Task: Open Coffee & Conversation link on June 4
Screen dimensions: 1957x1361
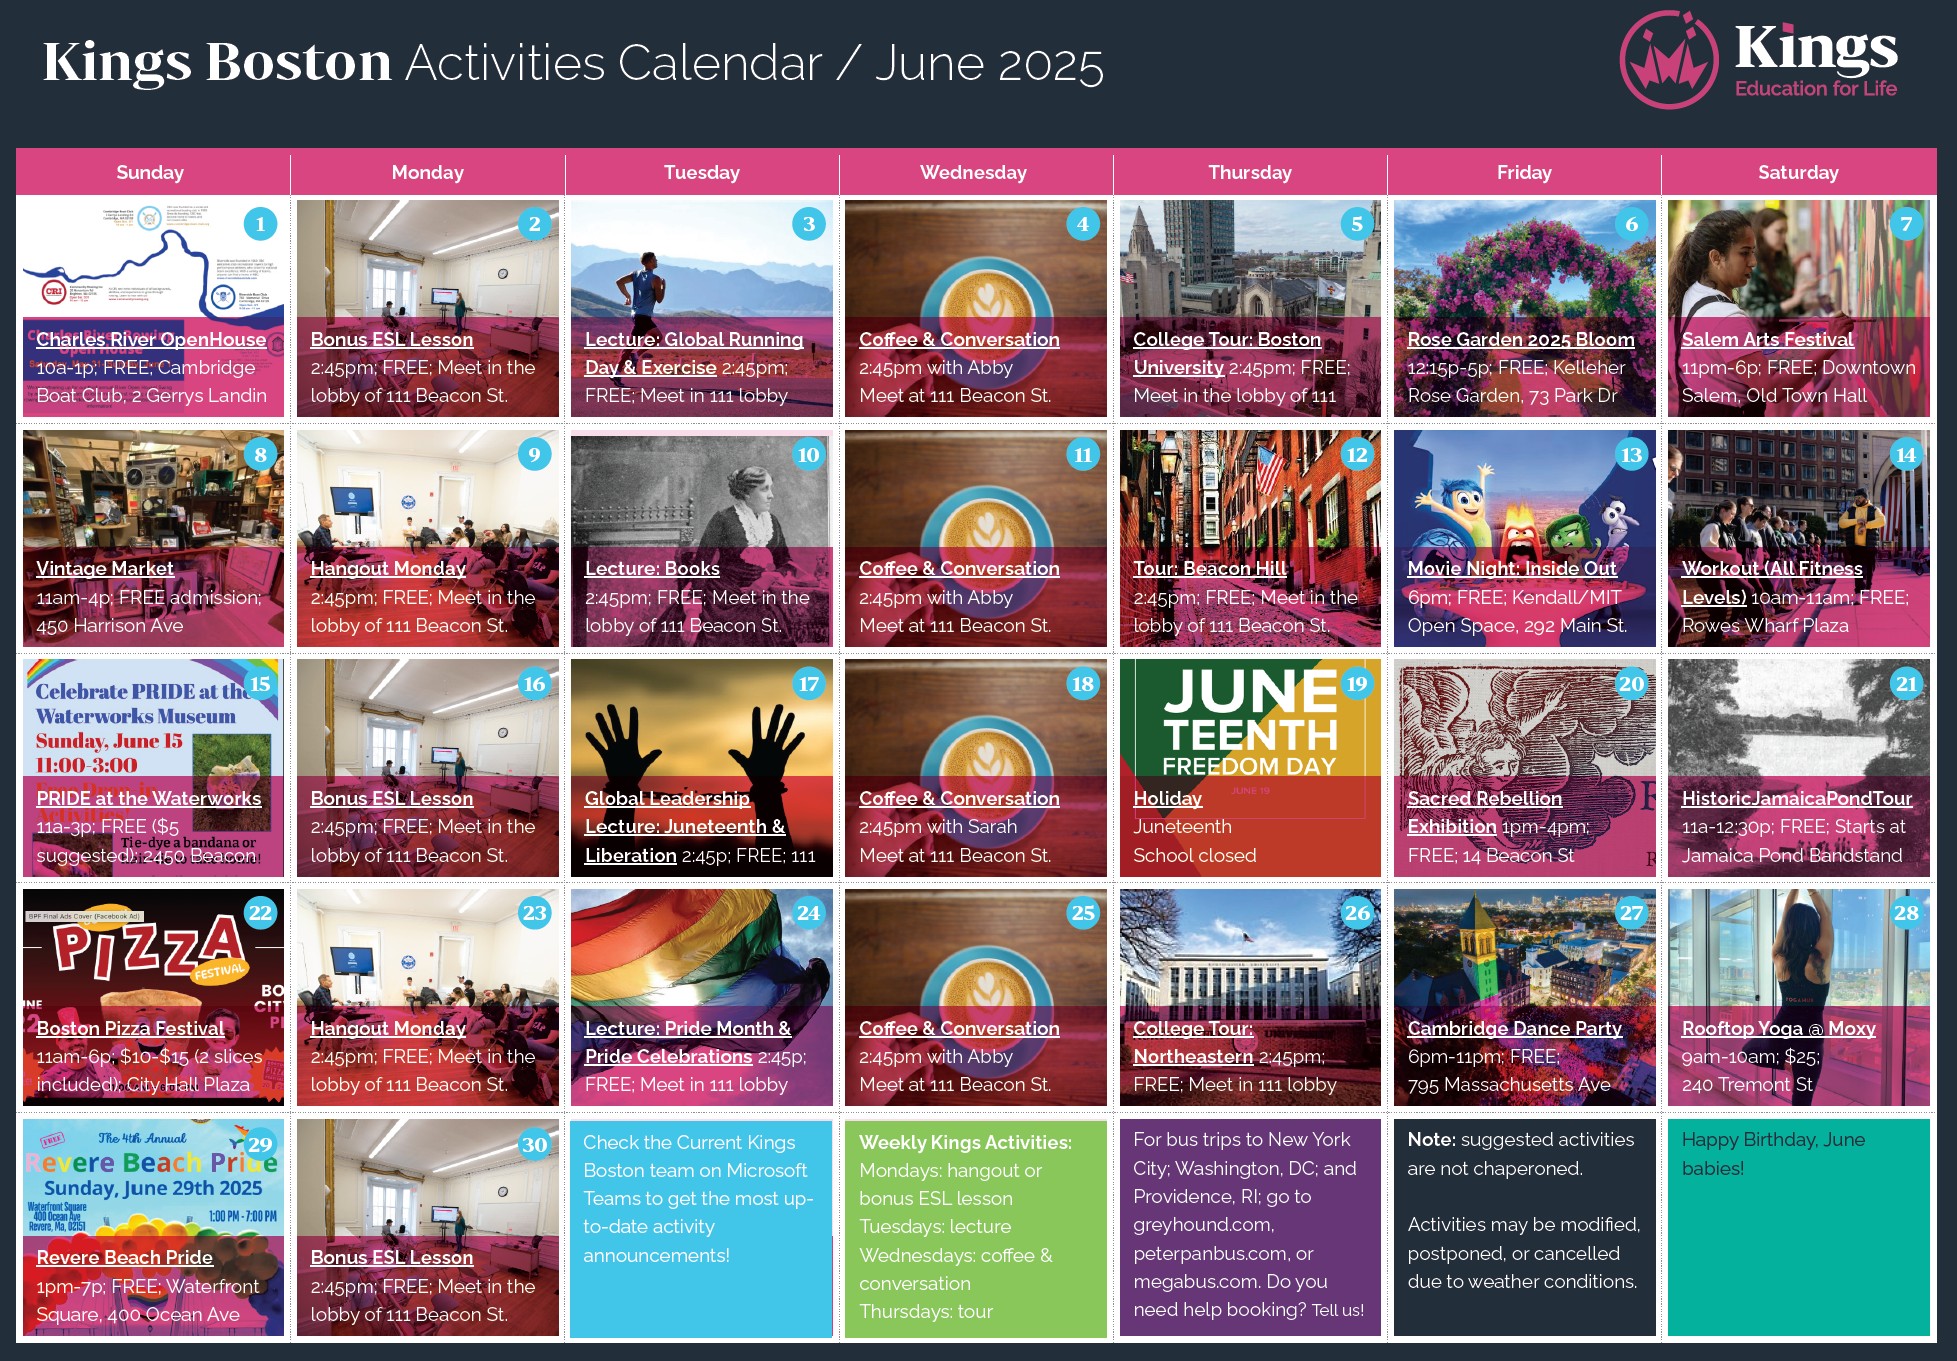Action: click(x=959, y=339)
